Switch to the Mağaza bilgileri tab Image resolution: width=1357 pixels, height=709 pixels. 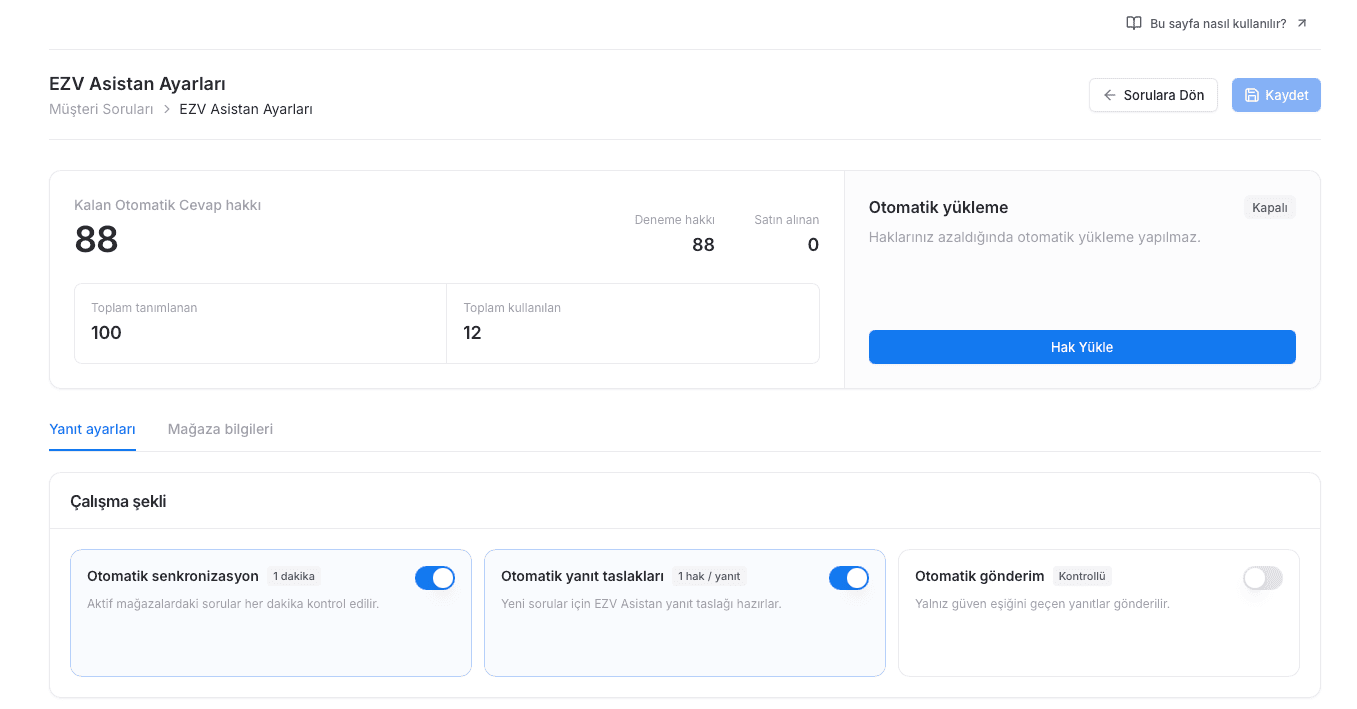(220, 429)
